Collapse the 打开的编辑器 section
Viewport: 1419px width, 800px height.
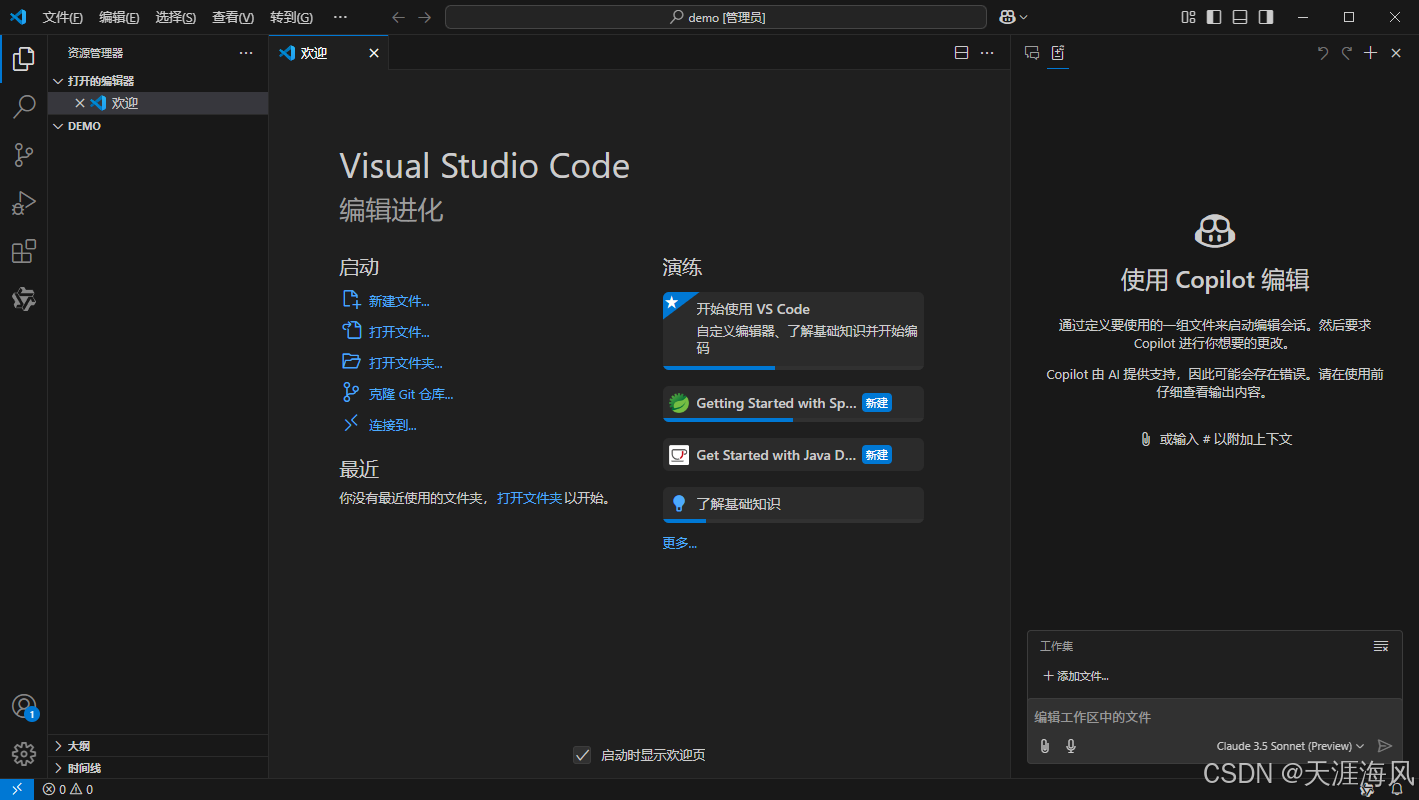pos(158,81)
